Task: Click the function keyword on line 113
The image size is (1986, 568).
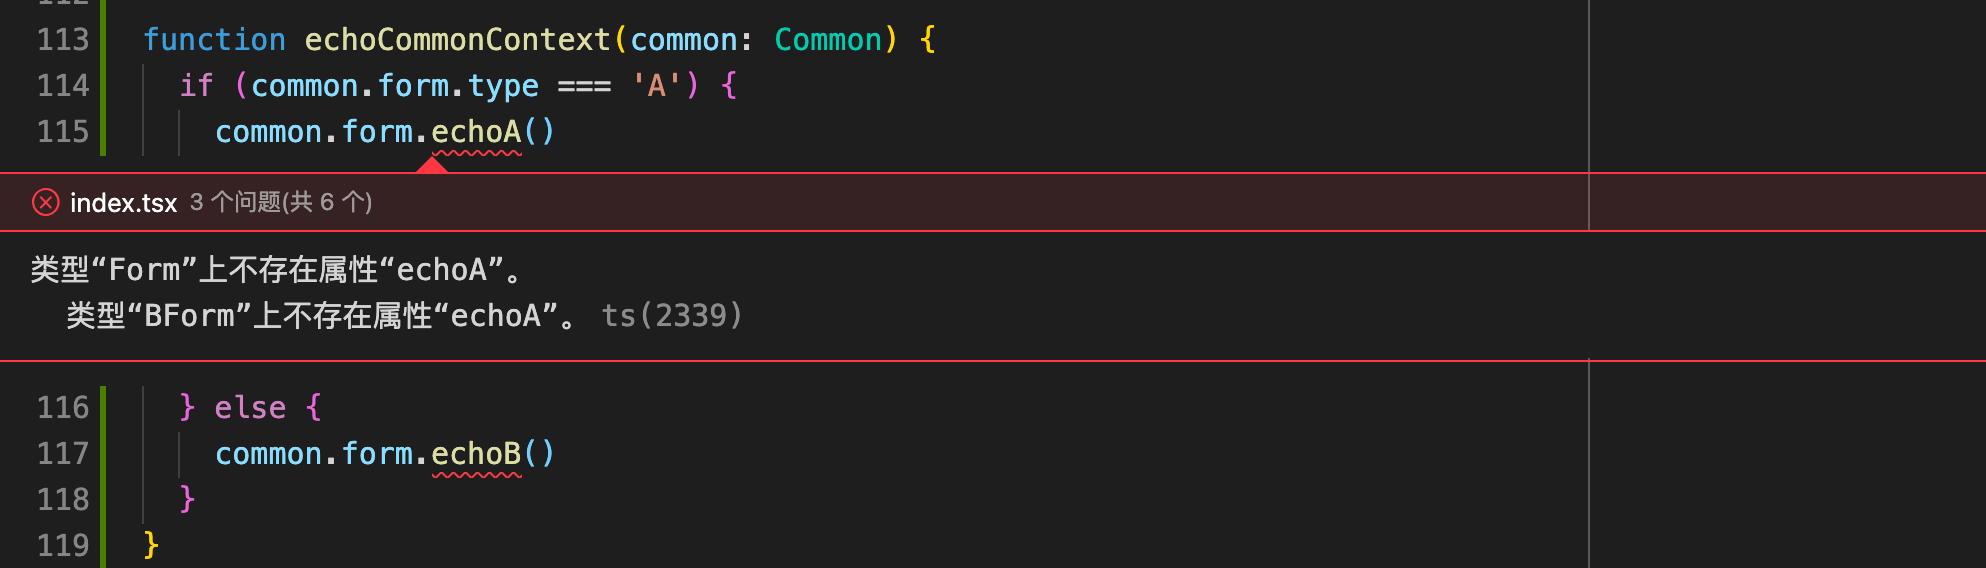Action: click(x=214, y=40)
